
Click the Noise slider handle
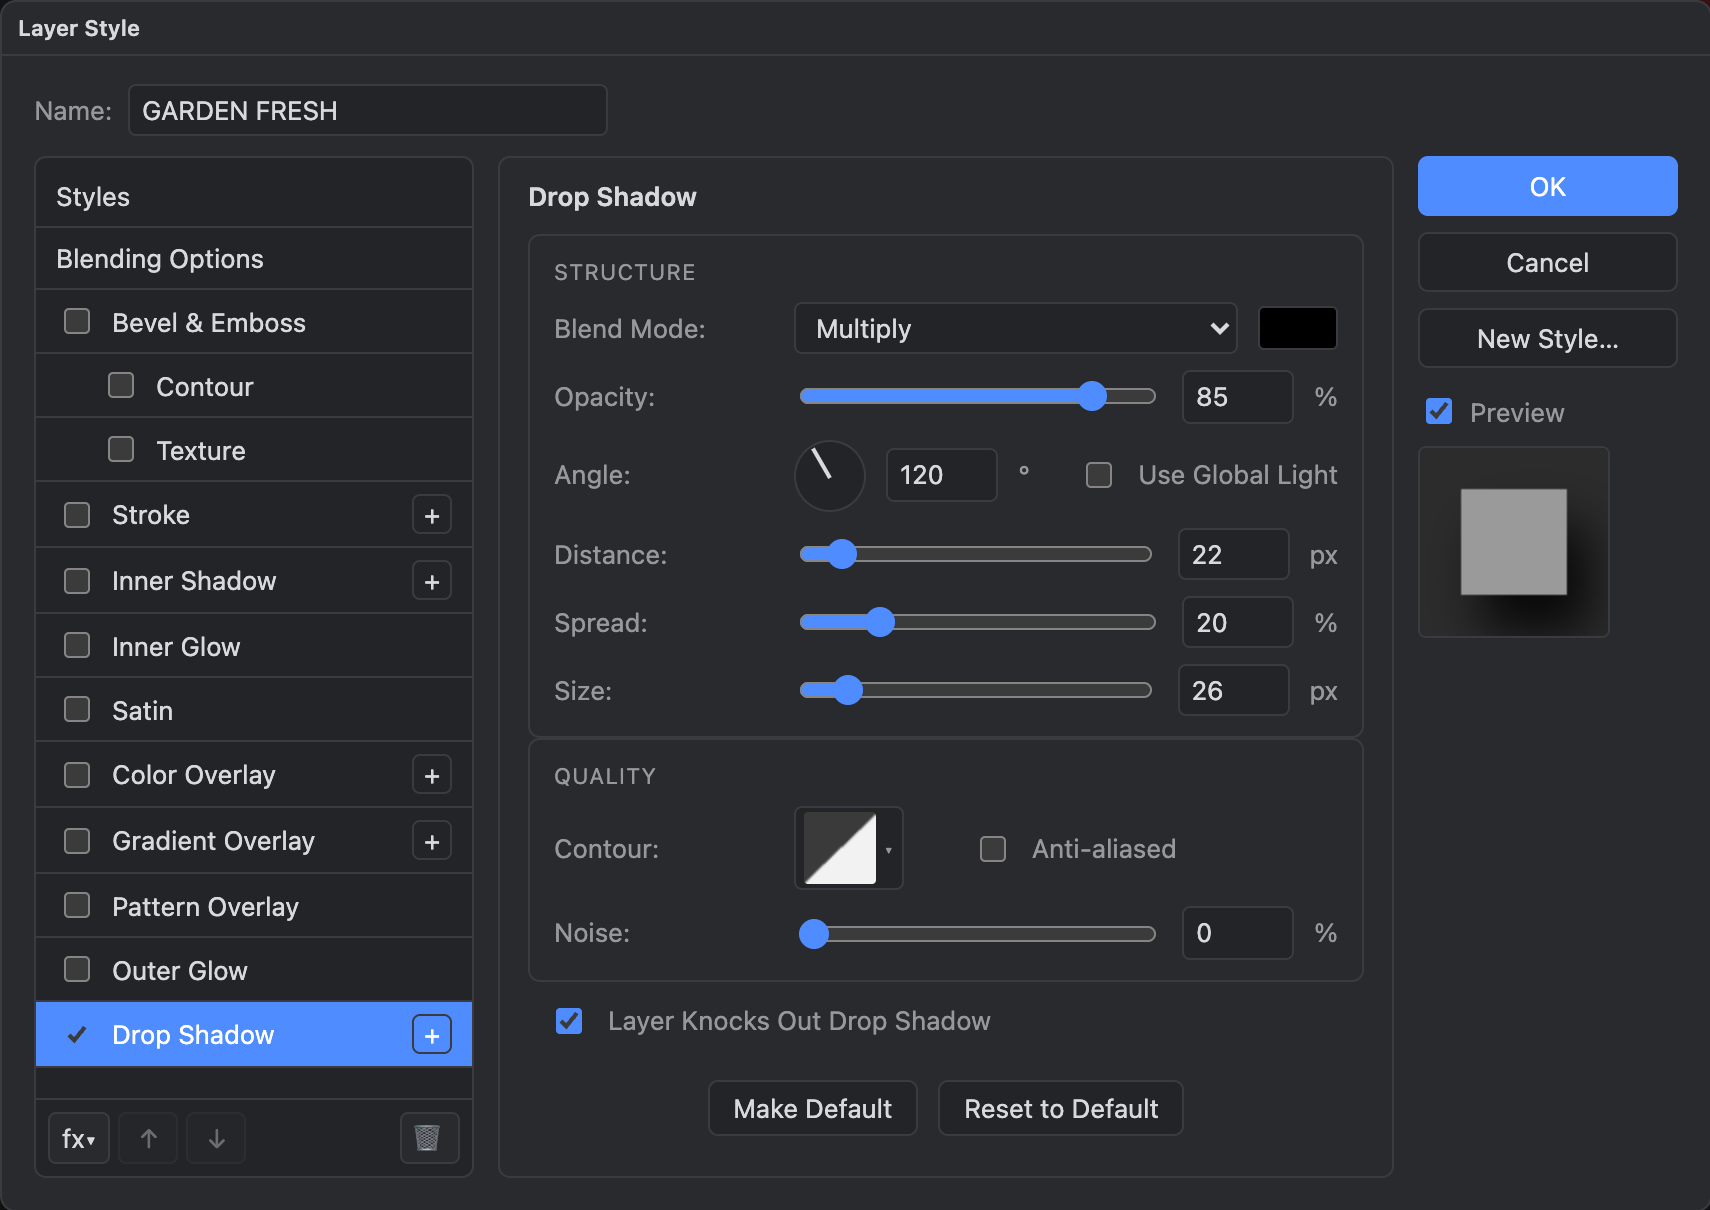pyautogui.click(x=814, y=934)
